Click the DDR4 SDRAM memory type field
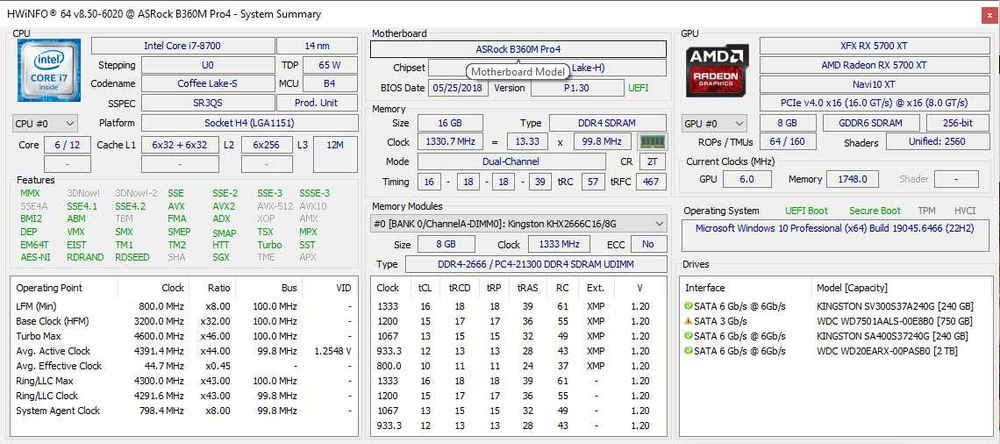 click(x=608, y=123)
